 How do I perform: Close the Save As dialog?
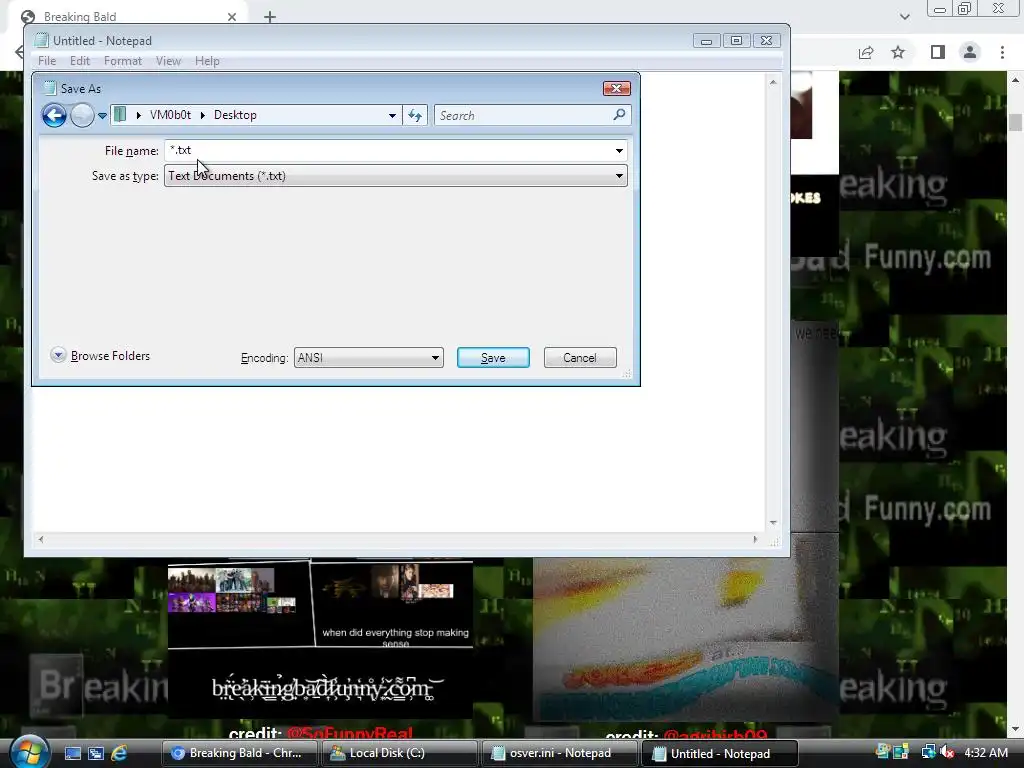tap(616, 88)
